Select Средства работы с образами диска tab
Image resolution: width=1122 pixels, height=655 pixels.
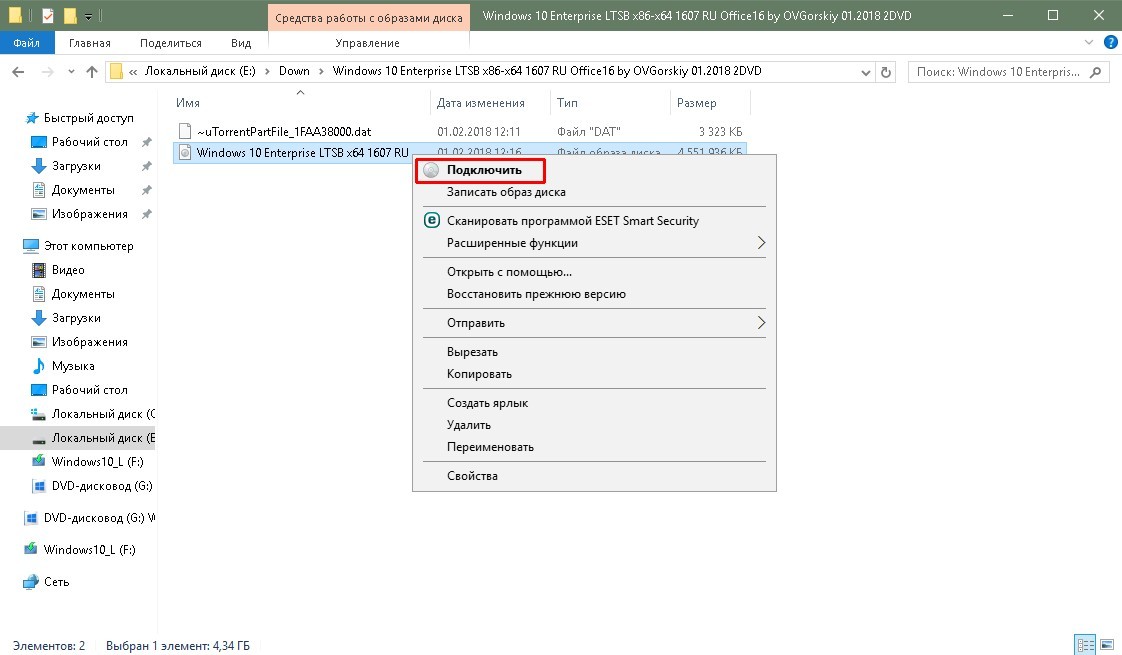(x=369, y=17)
